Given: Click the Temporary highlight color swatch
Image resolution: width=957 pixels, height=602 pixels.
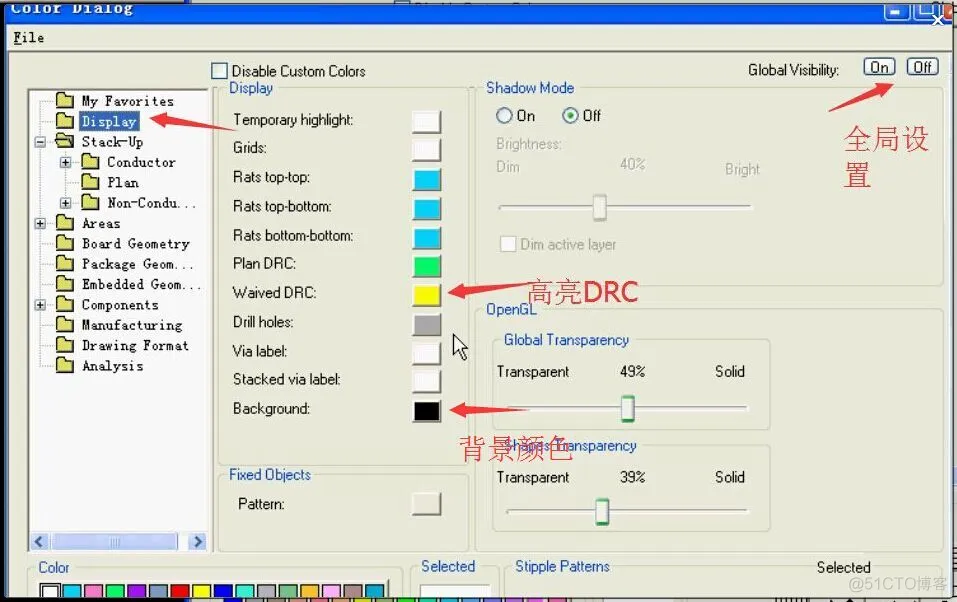Looking at the screenshot, I should pyautogui.click(x=426, y=121).
